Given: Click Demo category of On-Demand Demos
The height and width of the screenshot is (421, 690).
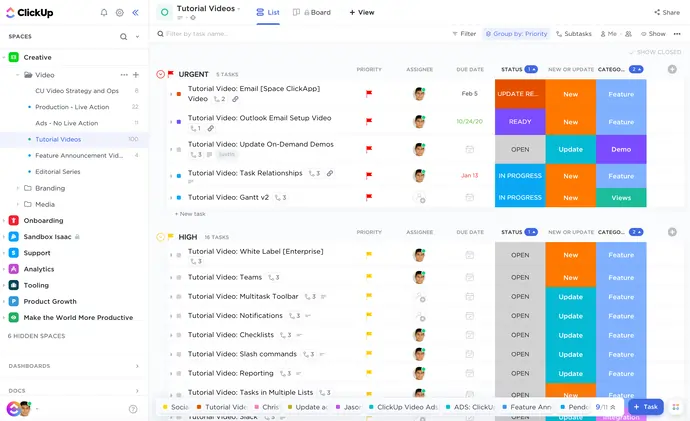Looking at the screenshot, I should tap(621, 150).
